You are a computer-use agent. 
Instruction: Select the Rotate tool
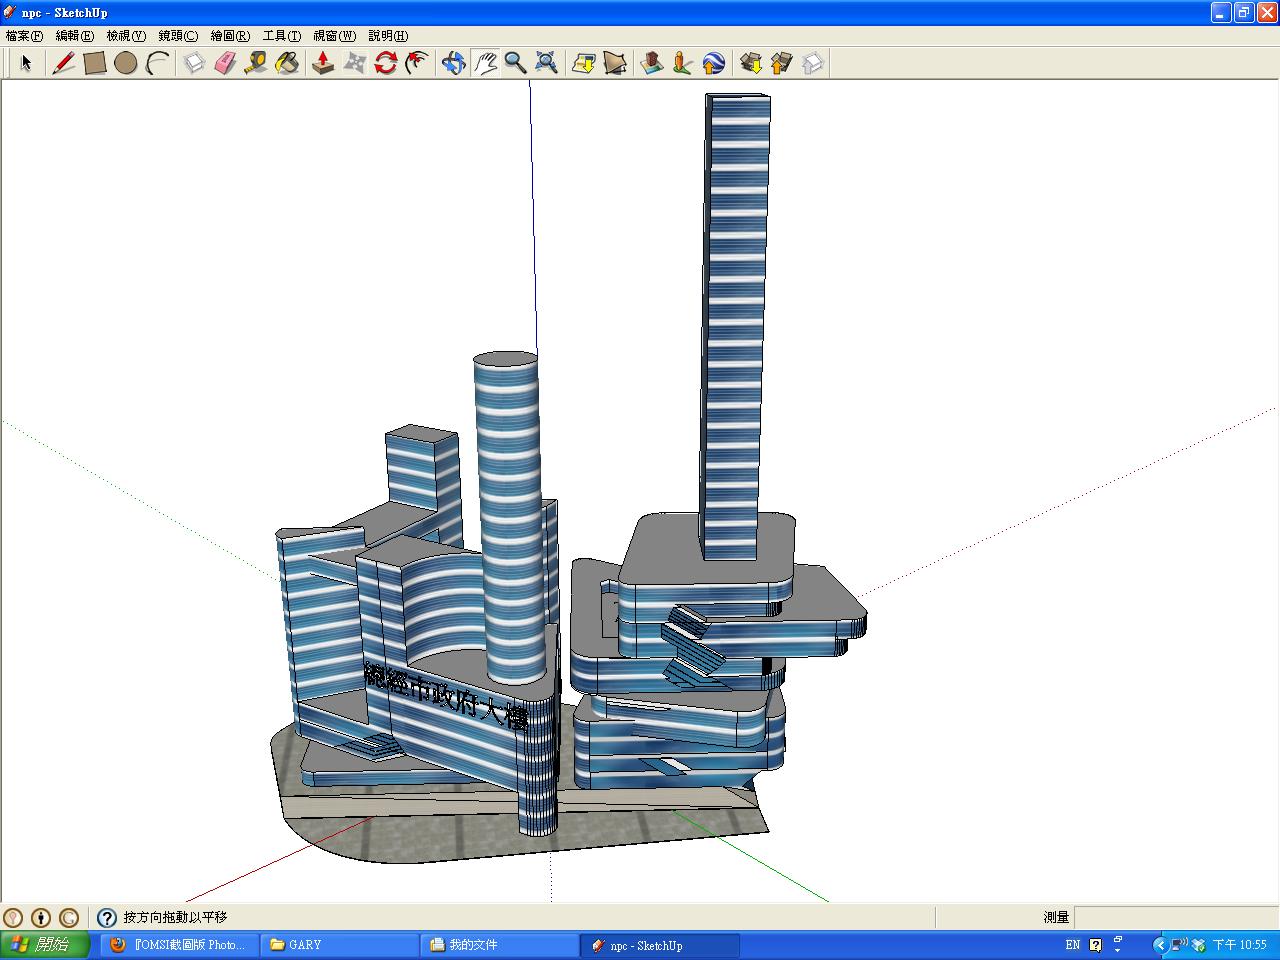click(386, 63)
